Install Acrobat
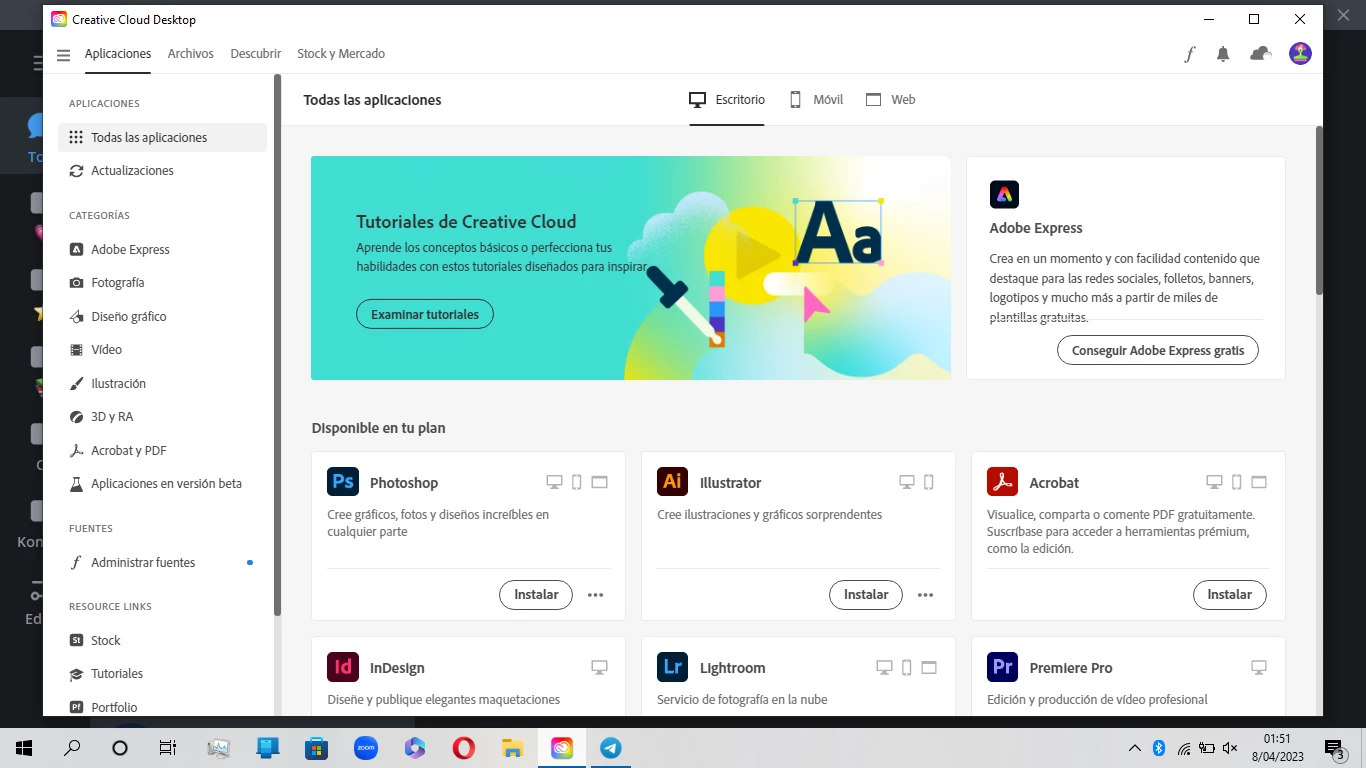The height and width of the screenshot is (768, 1366). click(x=1230, y=594)
